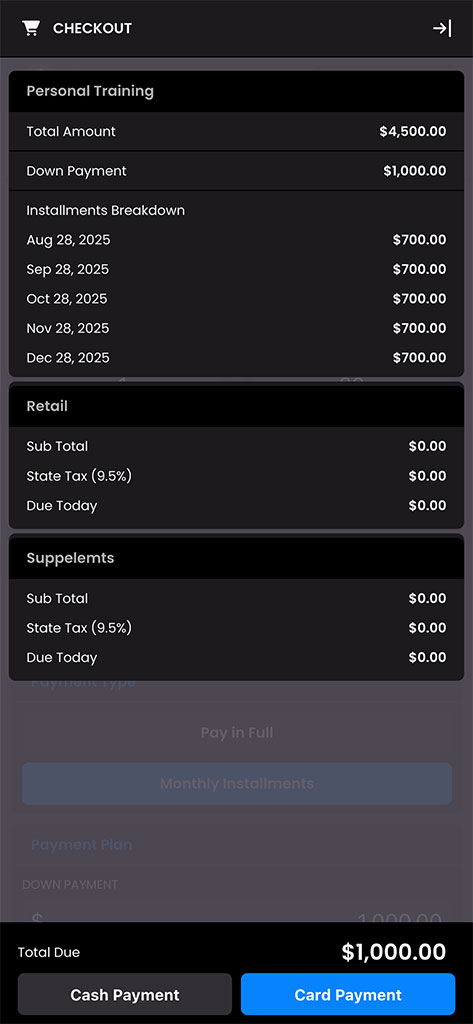This screenshot has height=1024, width=473.
Task: Select the Dec 28, 2025 installment row
Action: click(x=236, y=357)
